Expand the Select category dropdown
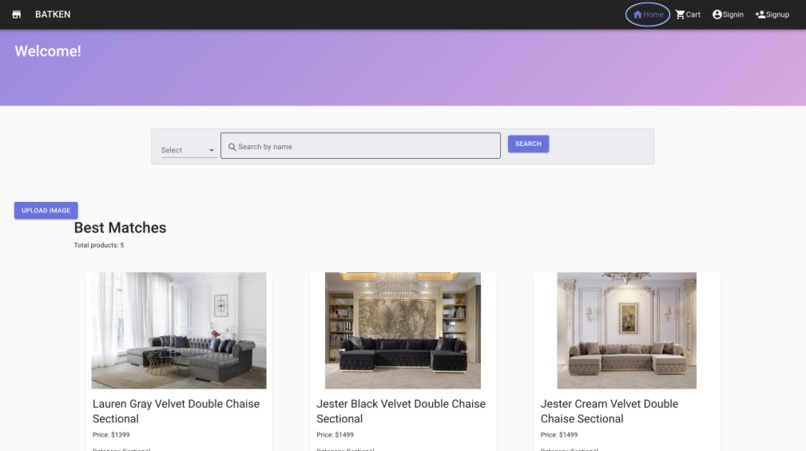This screenshot has height=451, width=806. point(188,150)
